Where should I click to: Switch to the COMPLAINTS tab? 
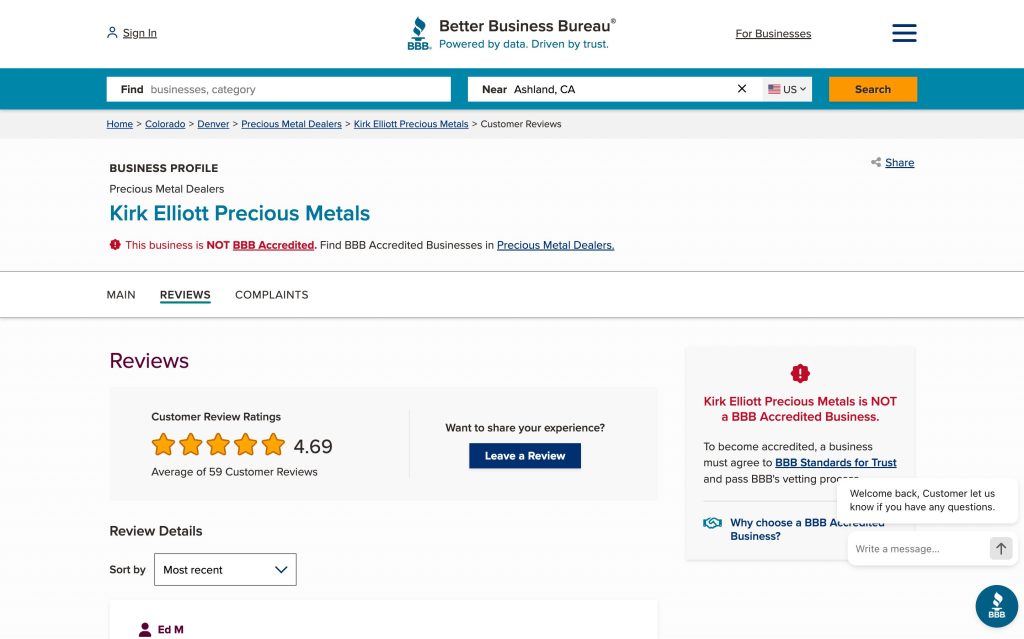click(271, 295)
